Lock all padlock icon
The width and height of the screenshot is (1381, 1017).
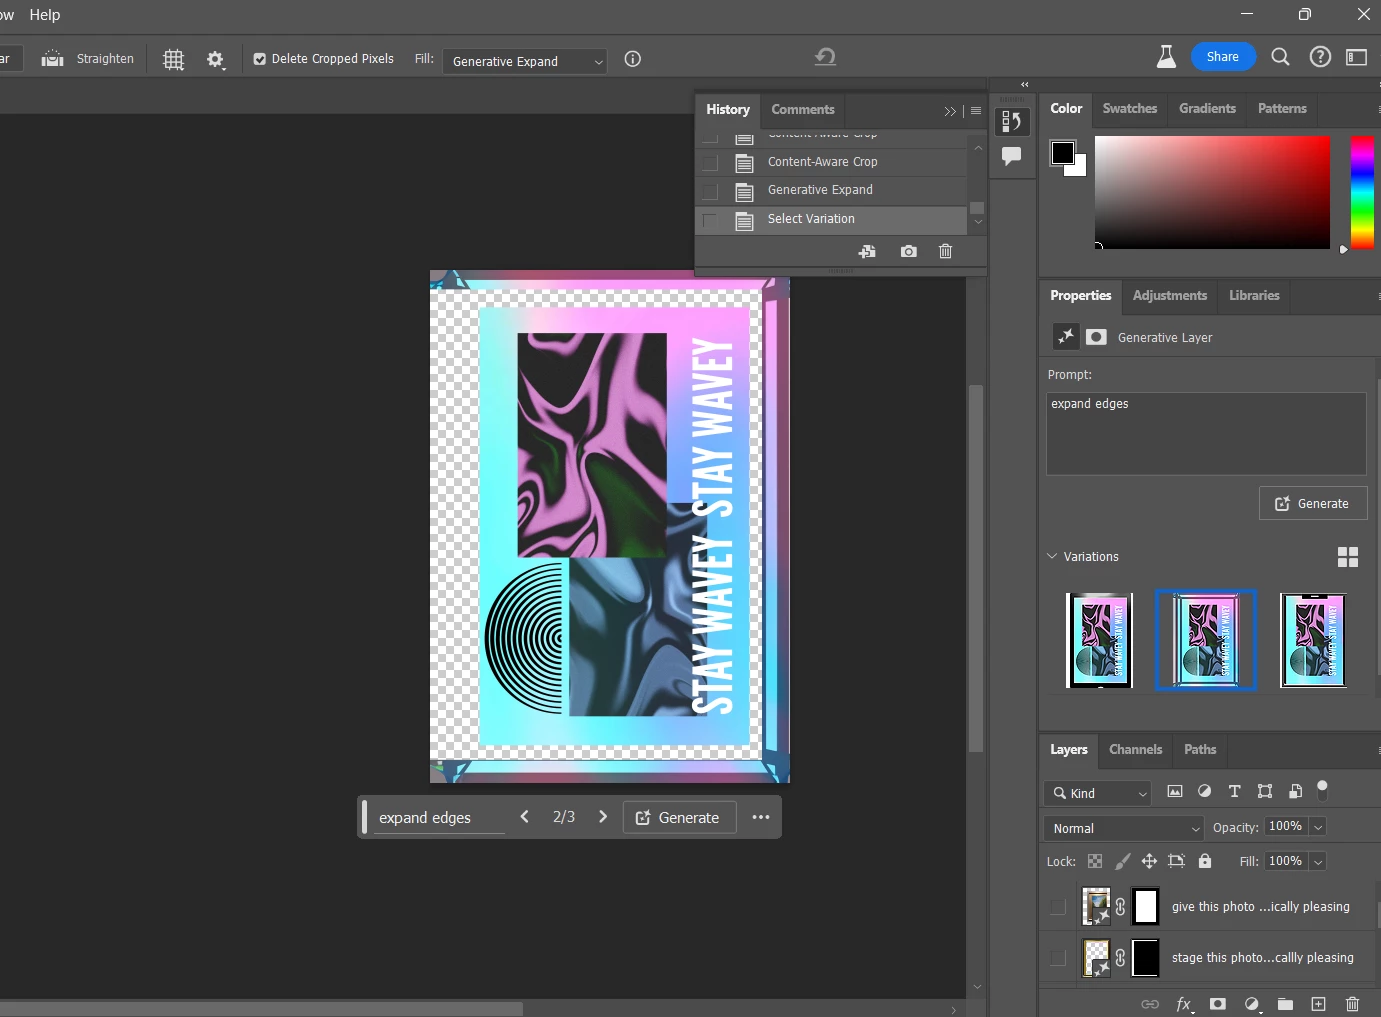1205,861
